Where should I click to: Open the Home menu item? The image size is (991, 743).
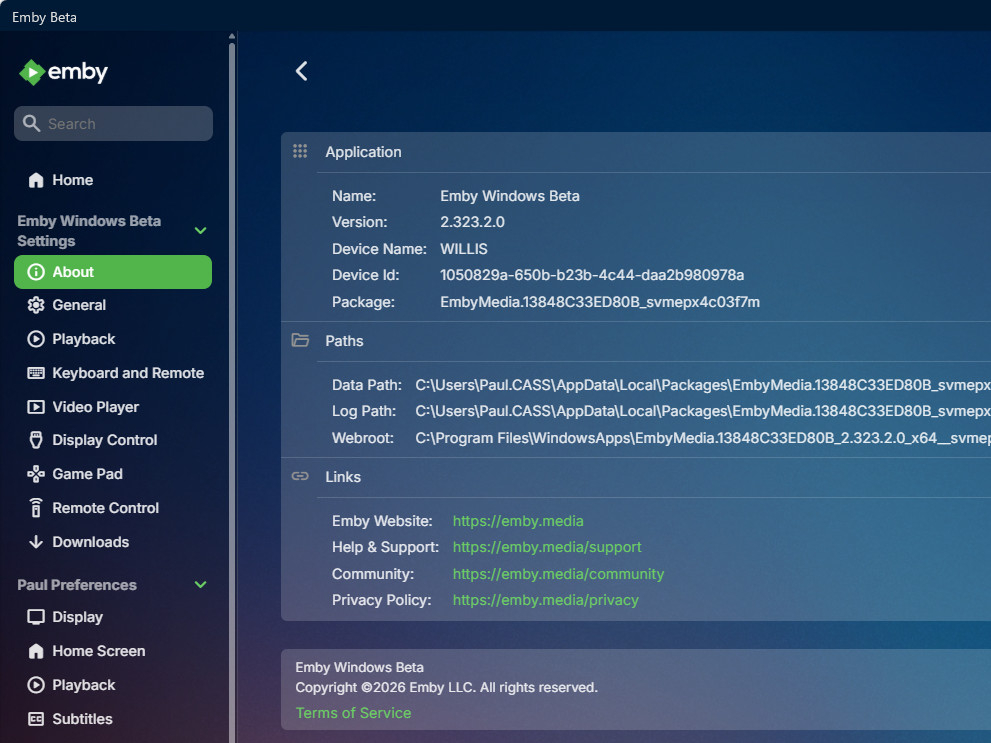113,180
